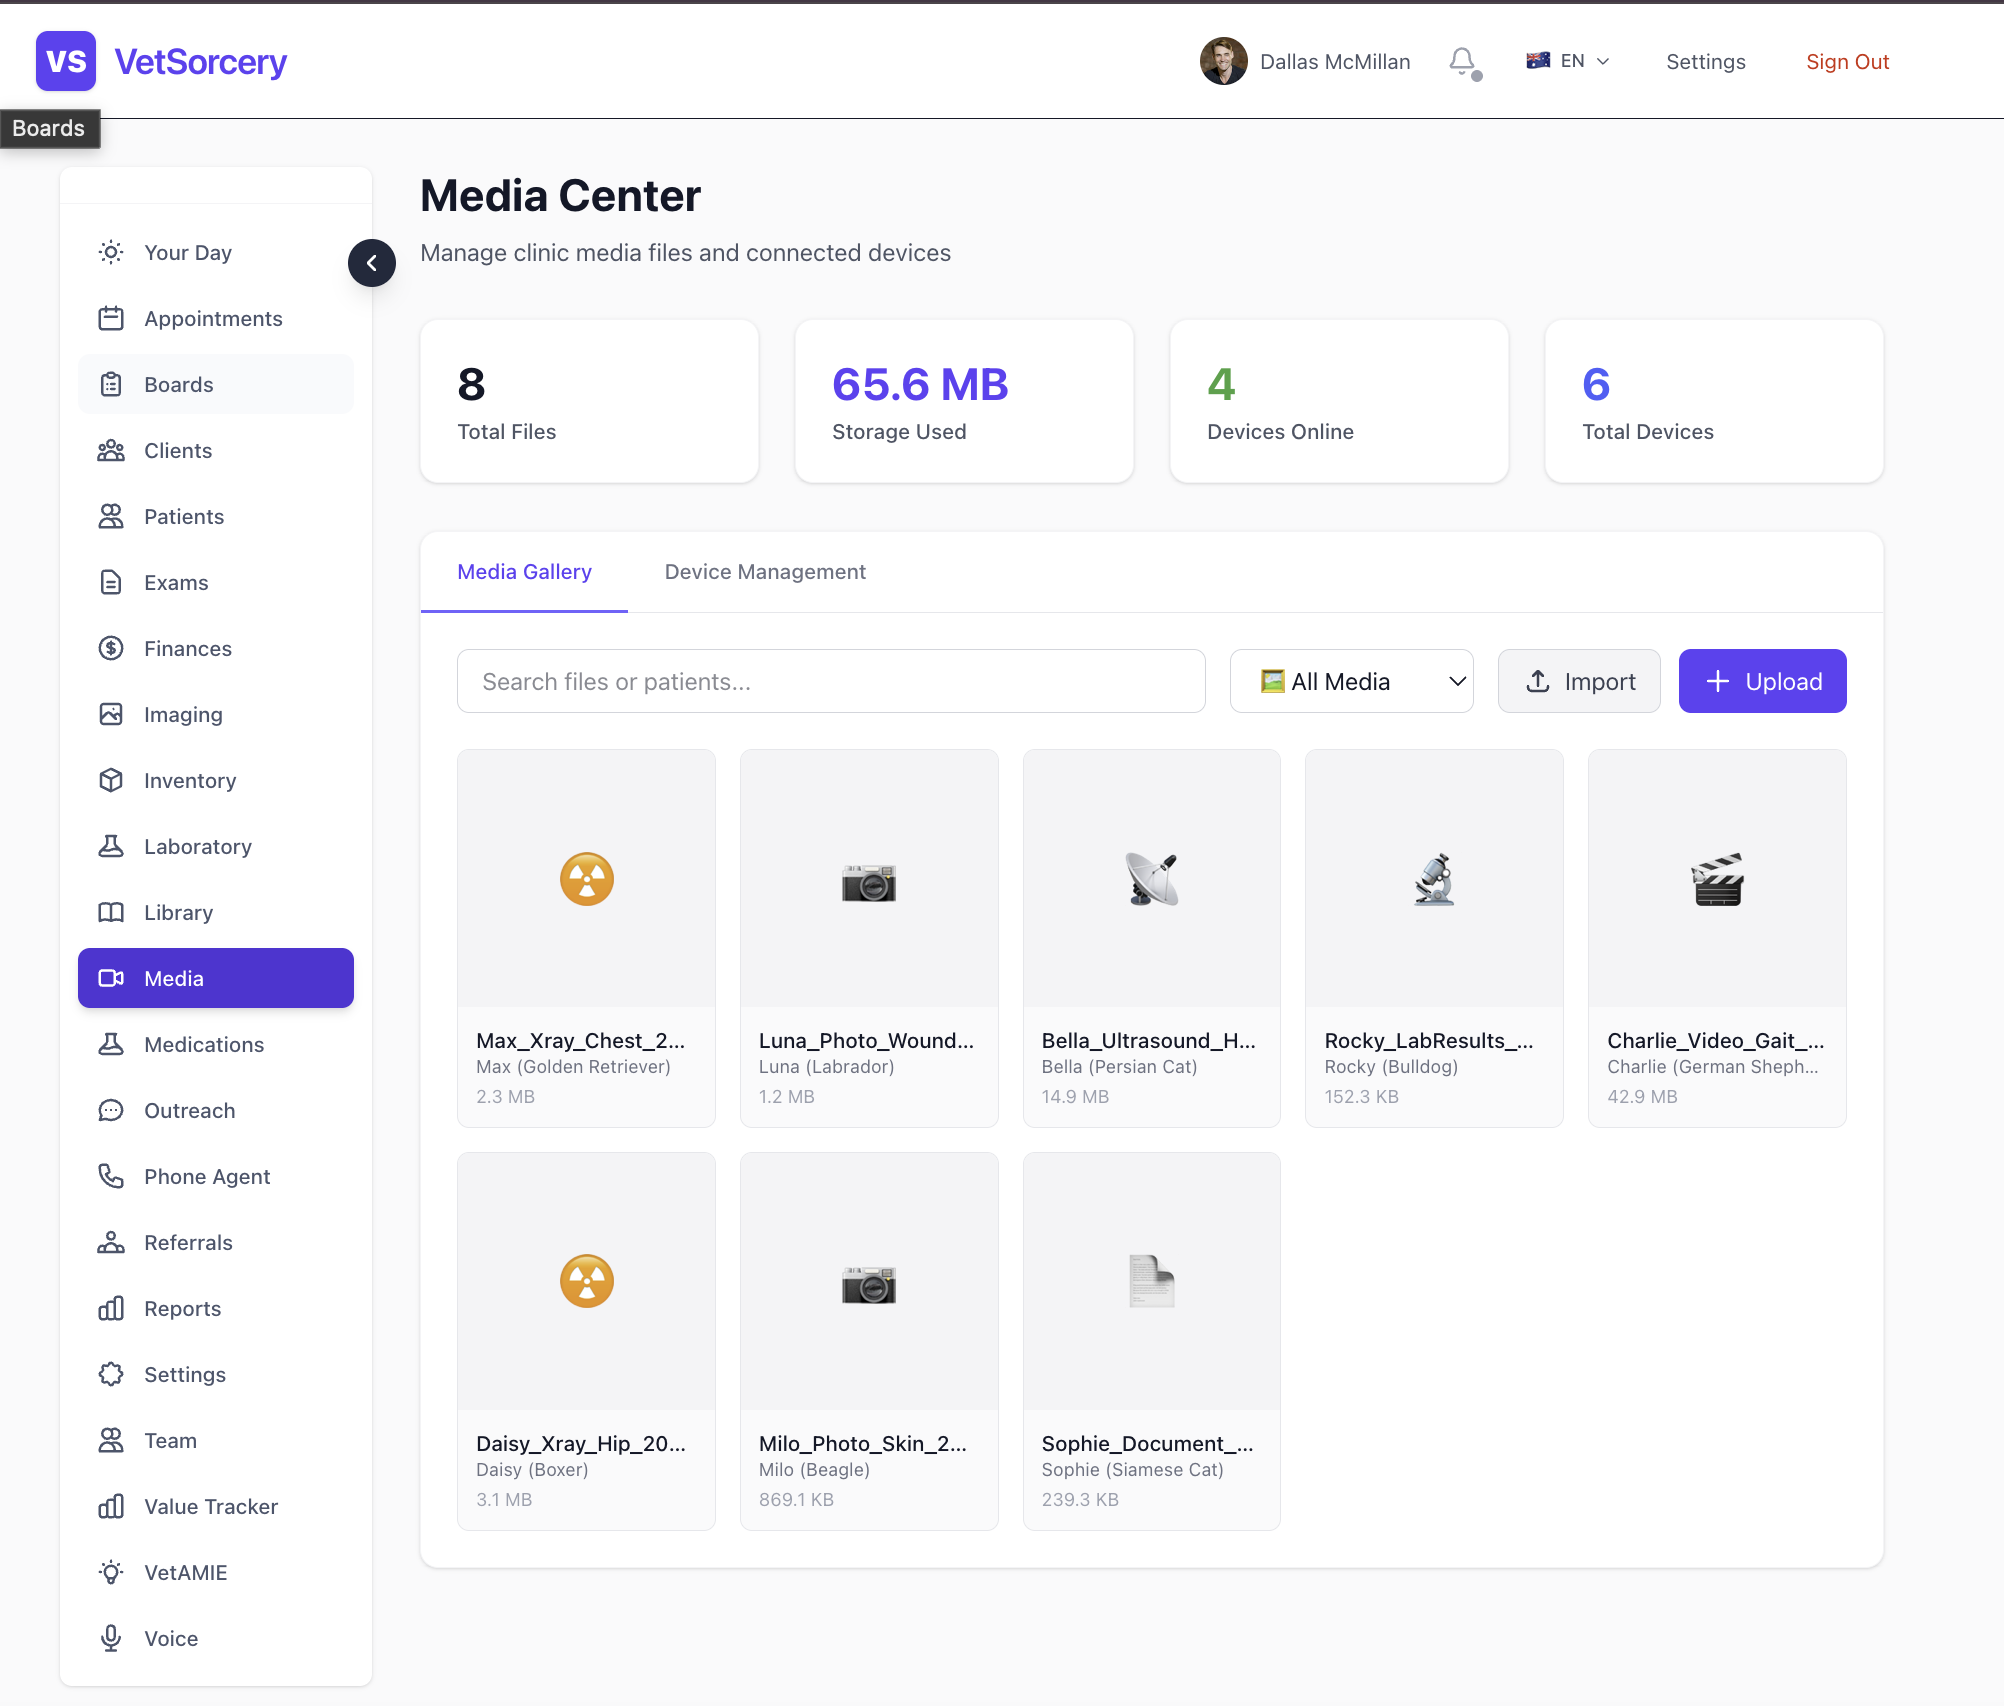This screenshot has height=1706, width=2004.
Task: Click the Inventory box icon
Action: [111, 780]
